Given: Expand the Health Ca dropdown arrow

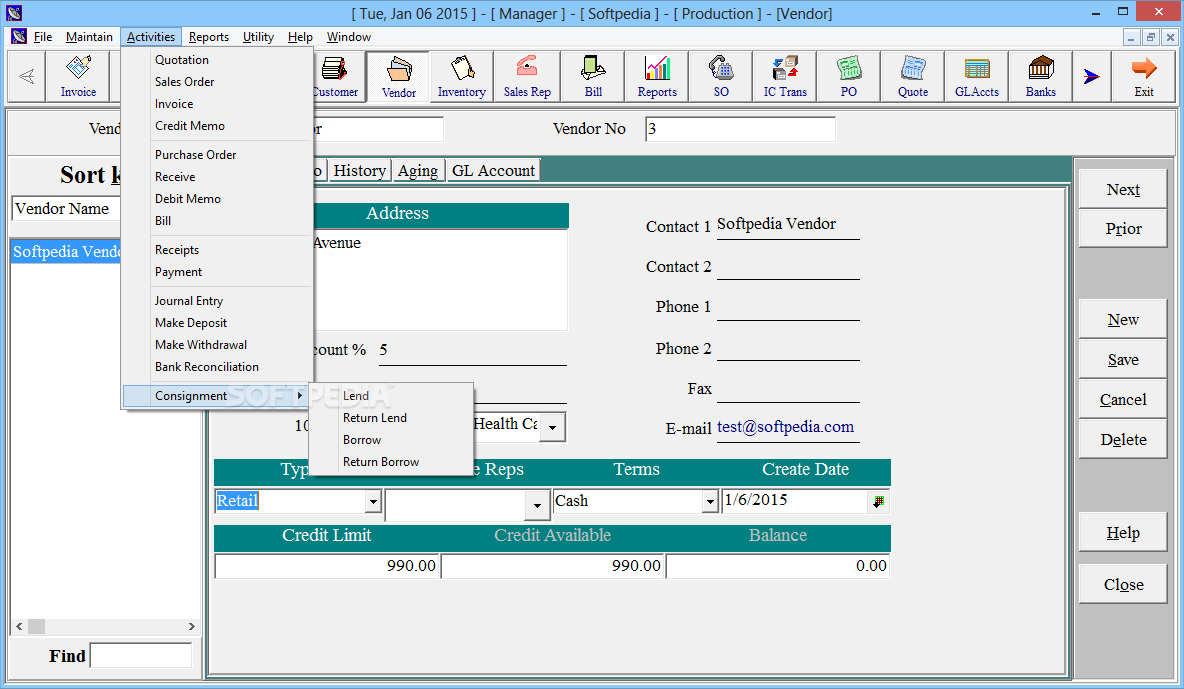Looking at the screenshot, I should pyautogui.click(x=553, y=427).
